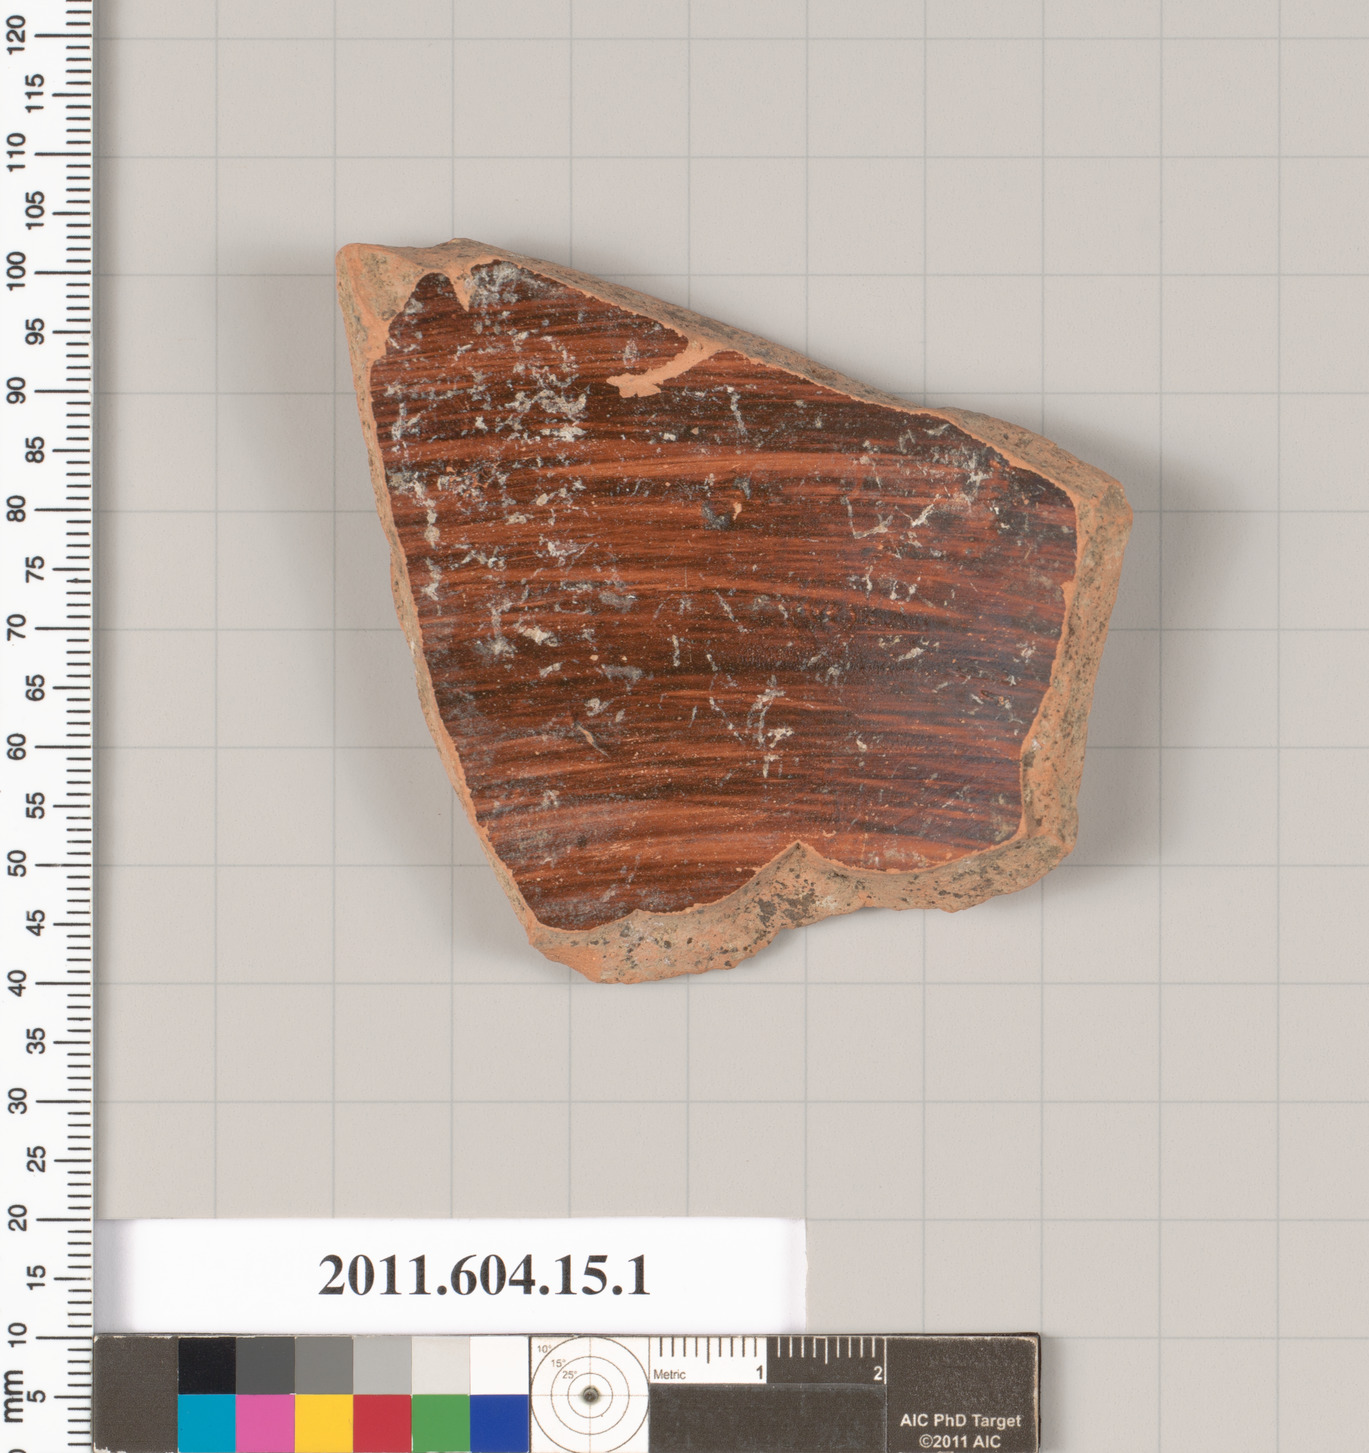Click the cyan color patch

point(207,1424)
